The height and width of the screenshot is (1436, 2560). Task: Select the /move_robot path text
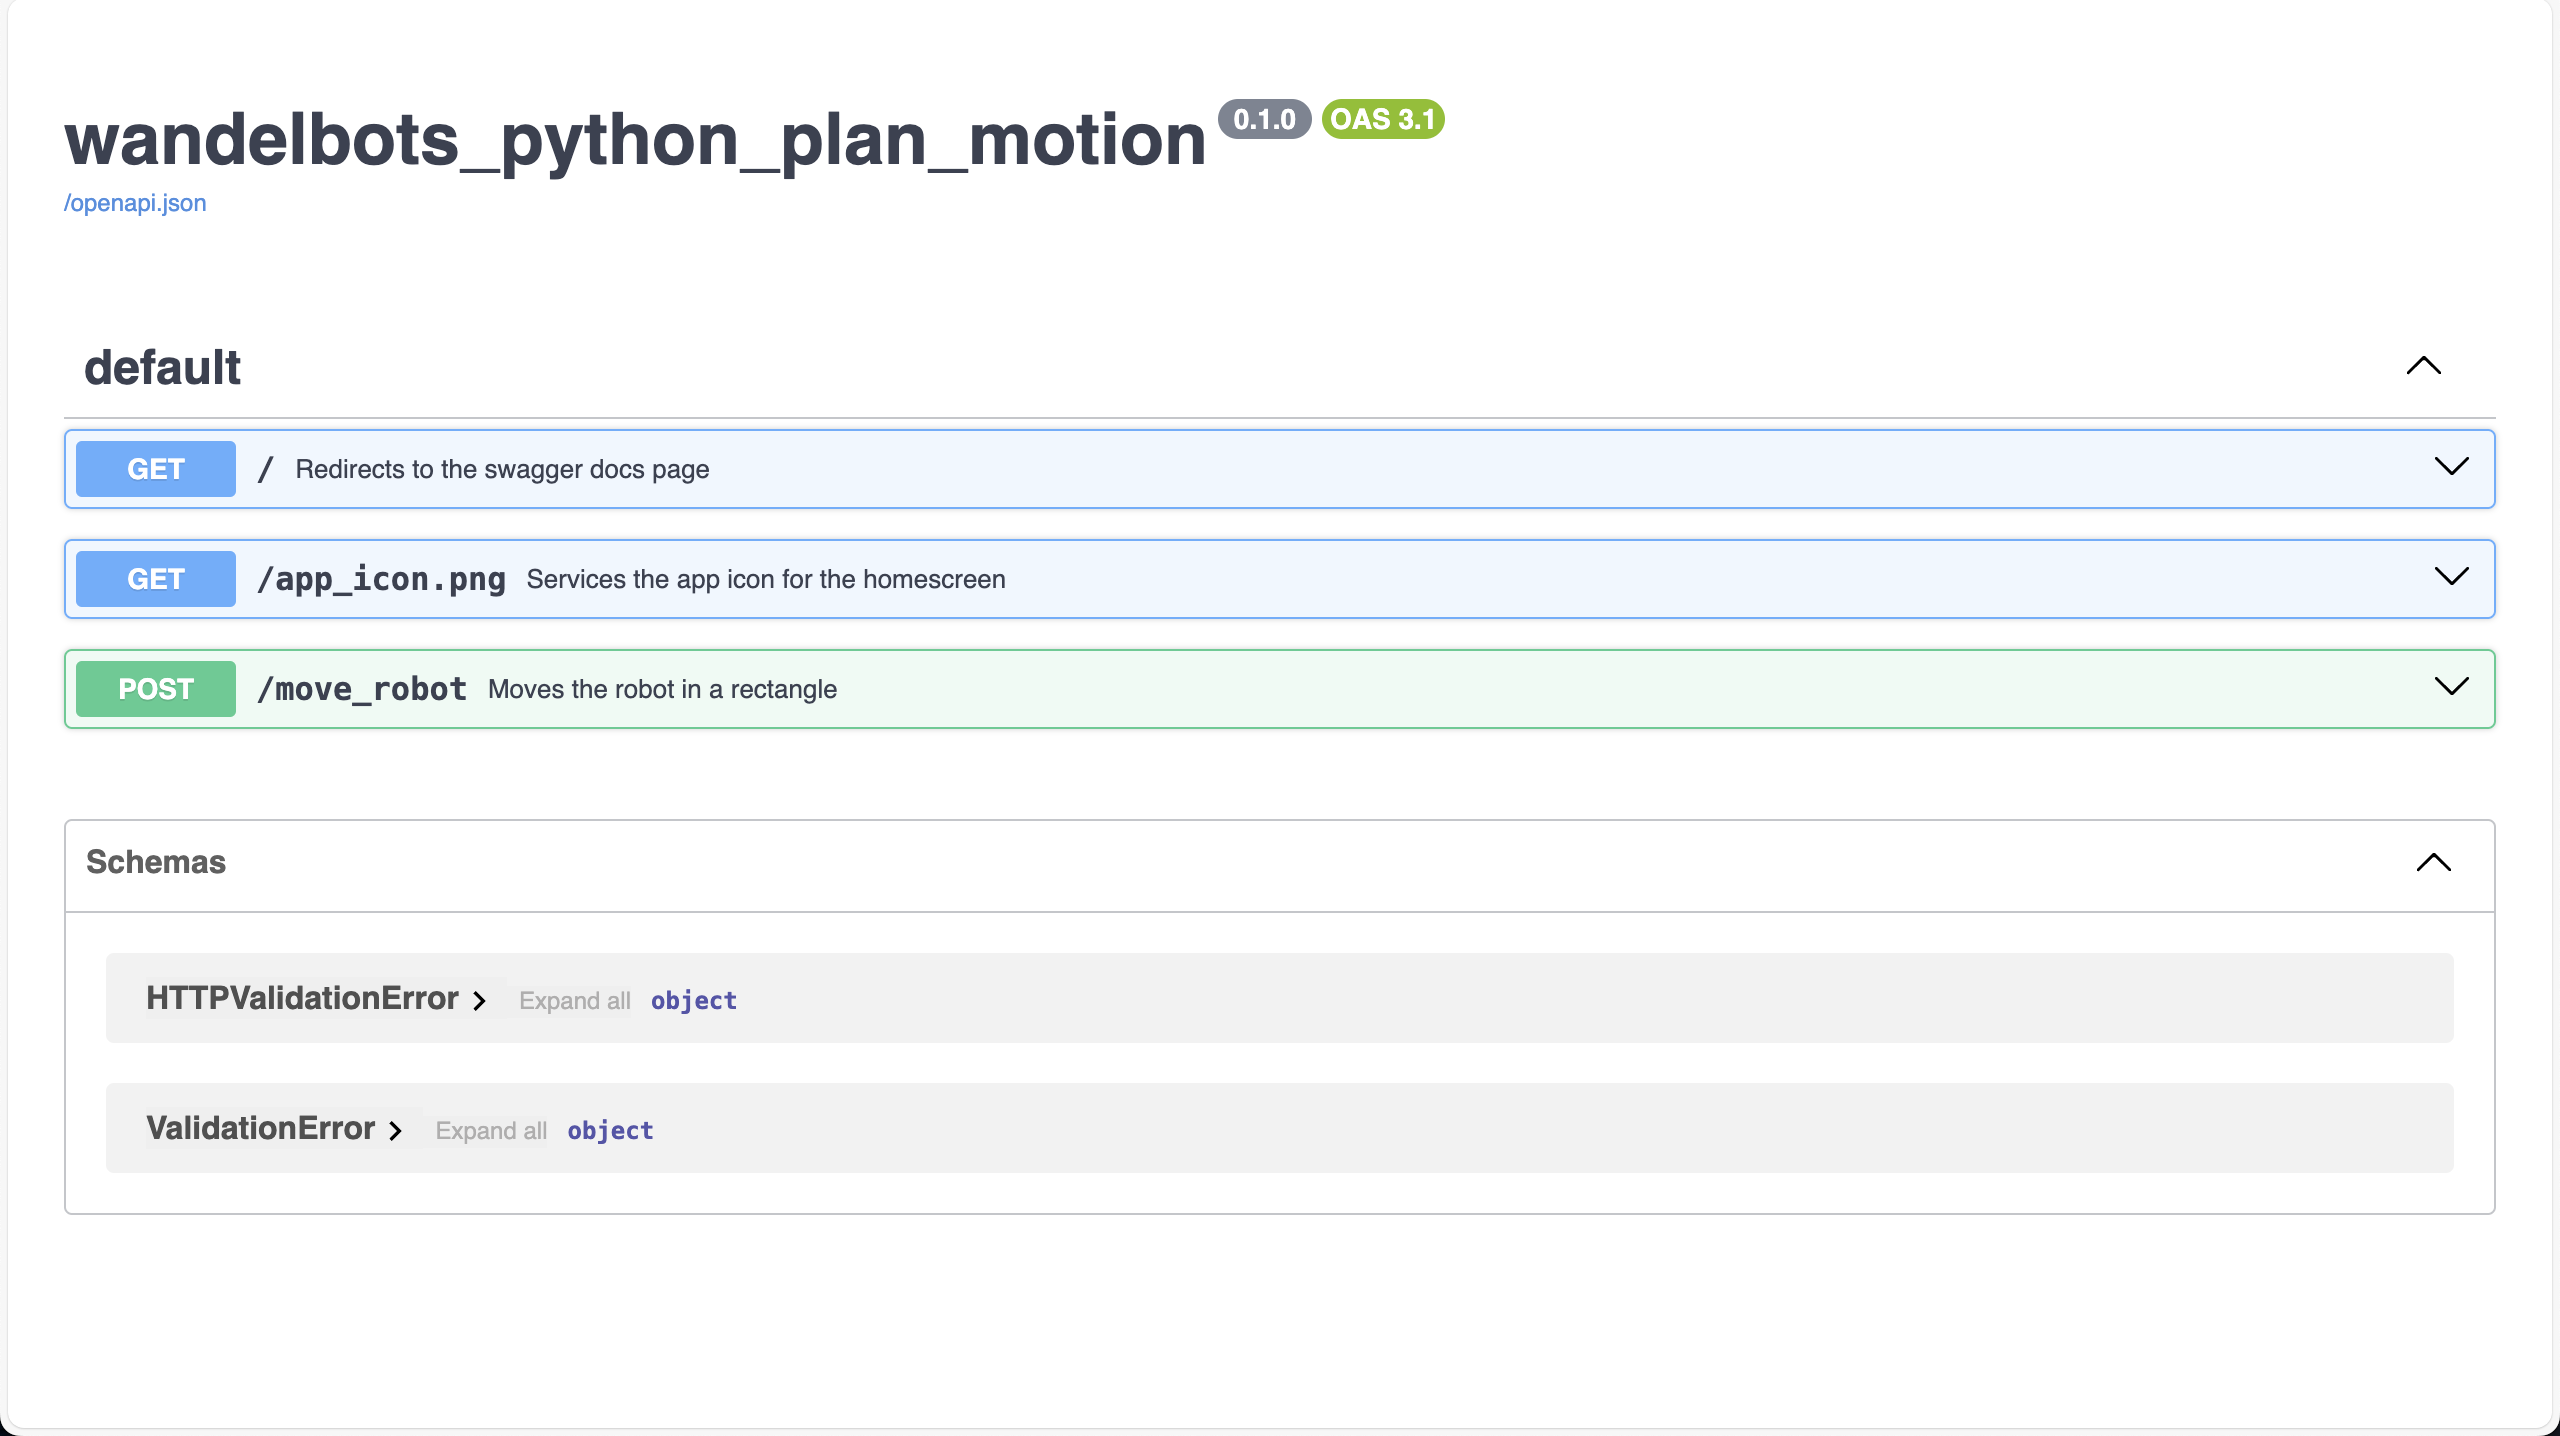[x=362, y=689]
